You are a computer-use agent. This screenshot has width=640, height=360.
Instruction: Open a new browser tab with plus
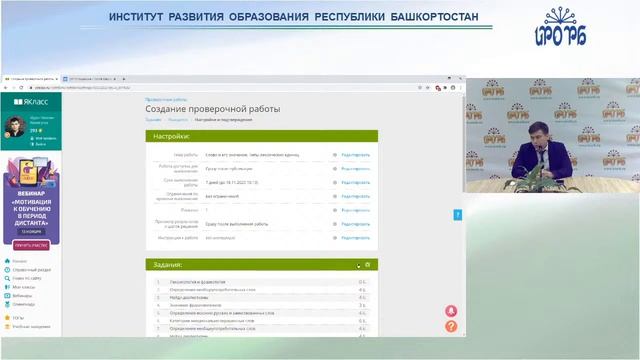point(124,79)
